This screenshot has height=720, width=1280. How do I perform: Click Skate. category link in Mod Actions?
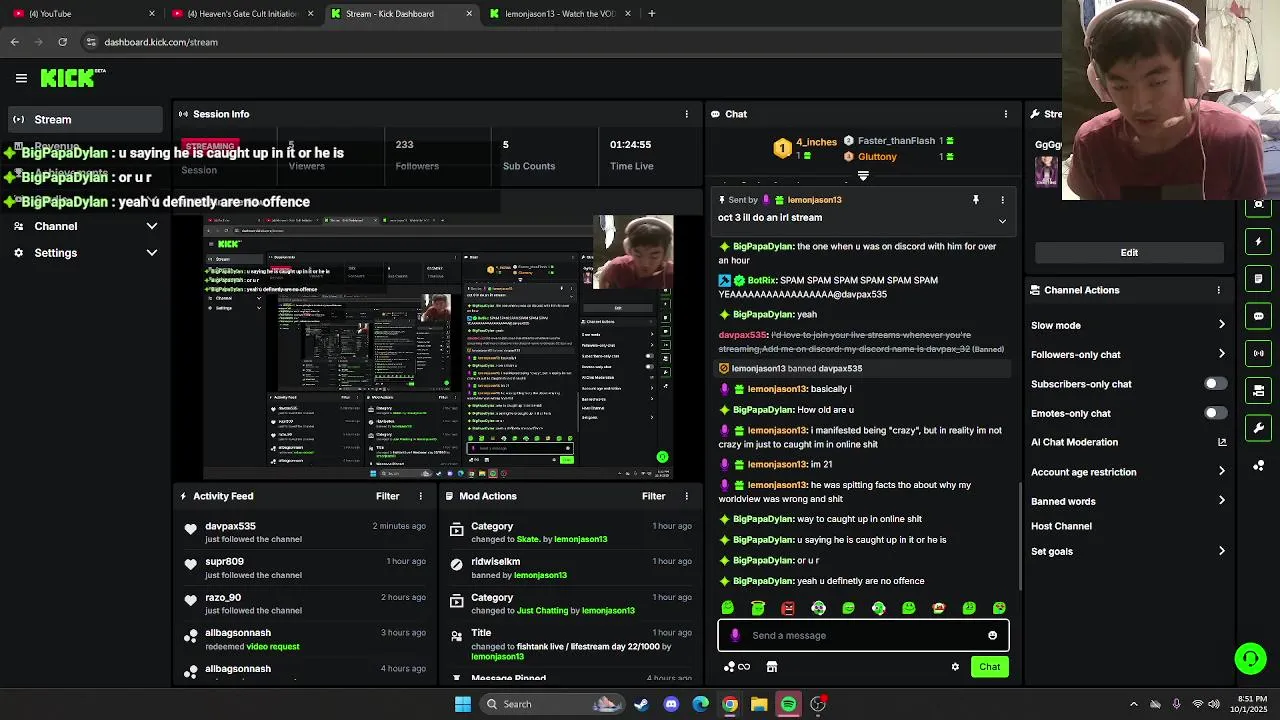528,540
